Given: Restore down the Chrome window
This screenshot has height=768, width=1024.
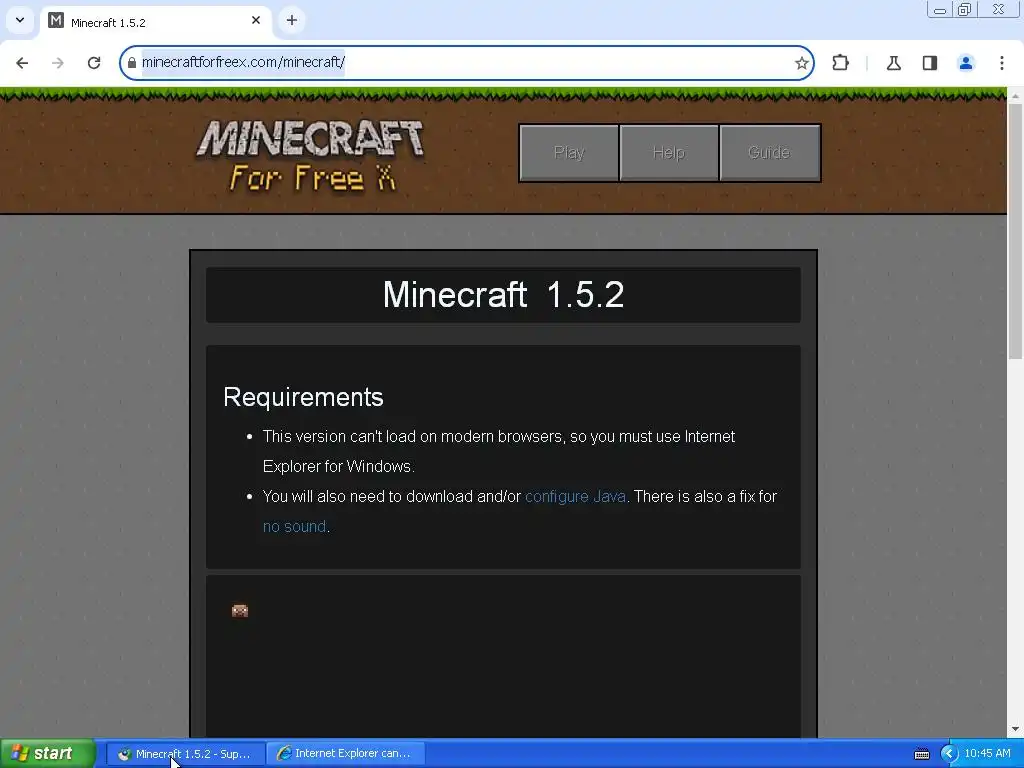Looking at the screenshot, I should pos(965,10).
